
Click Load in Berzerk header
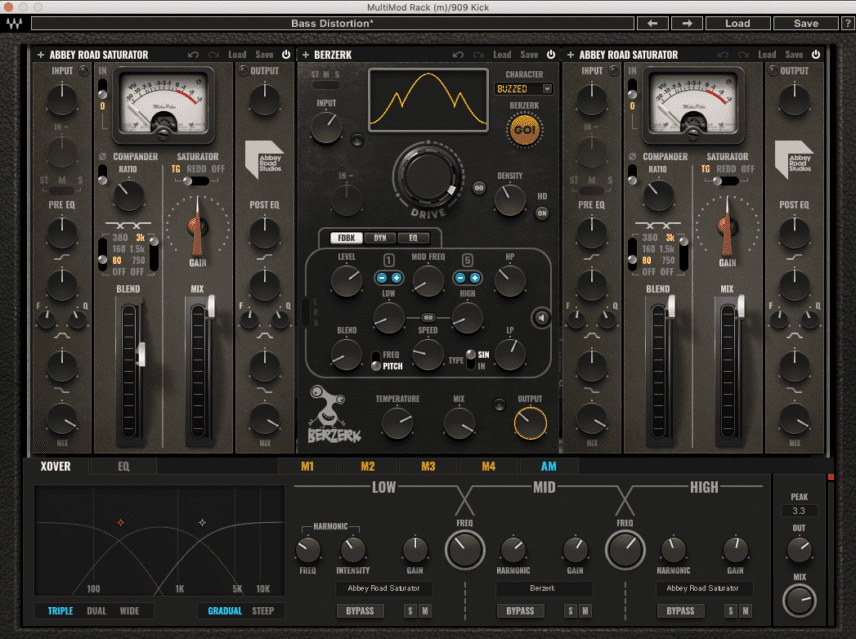pyautogui.click(x=502, y=55)
